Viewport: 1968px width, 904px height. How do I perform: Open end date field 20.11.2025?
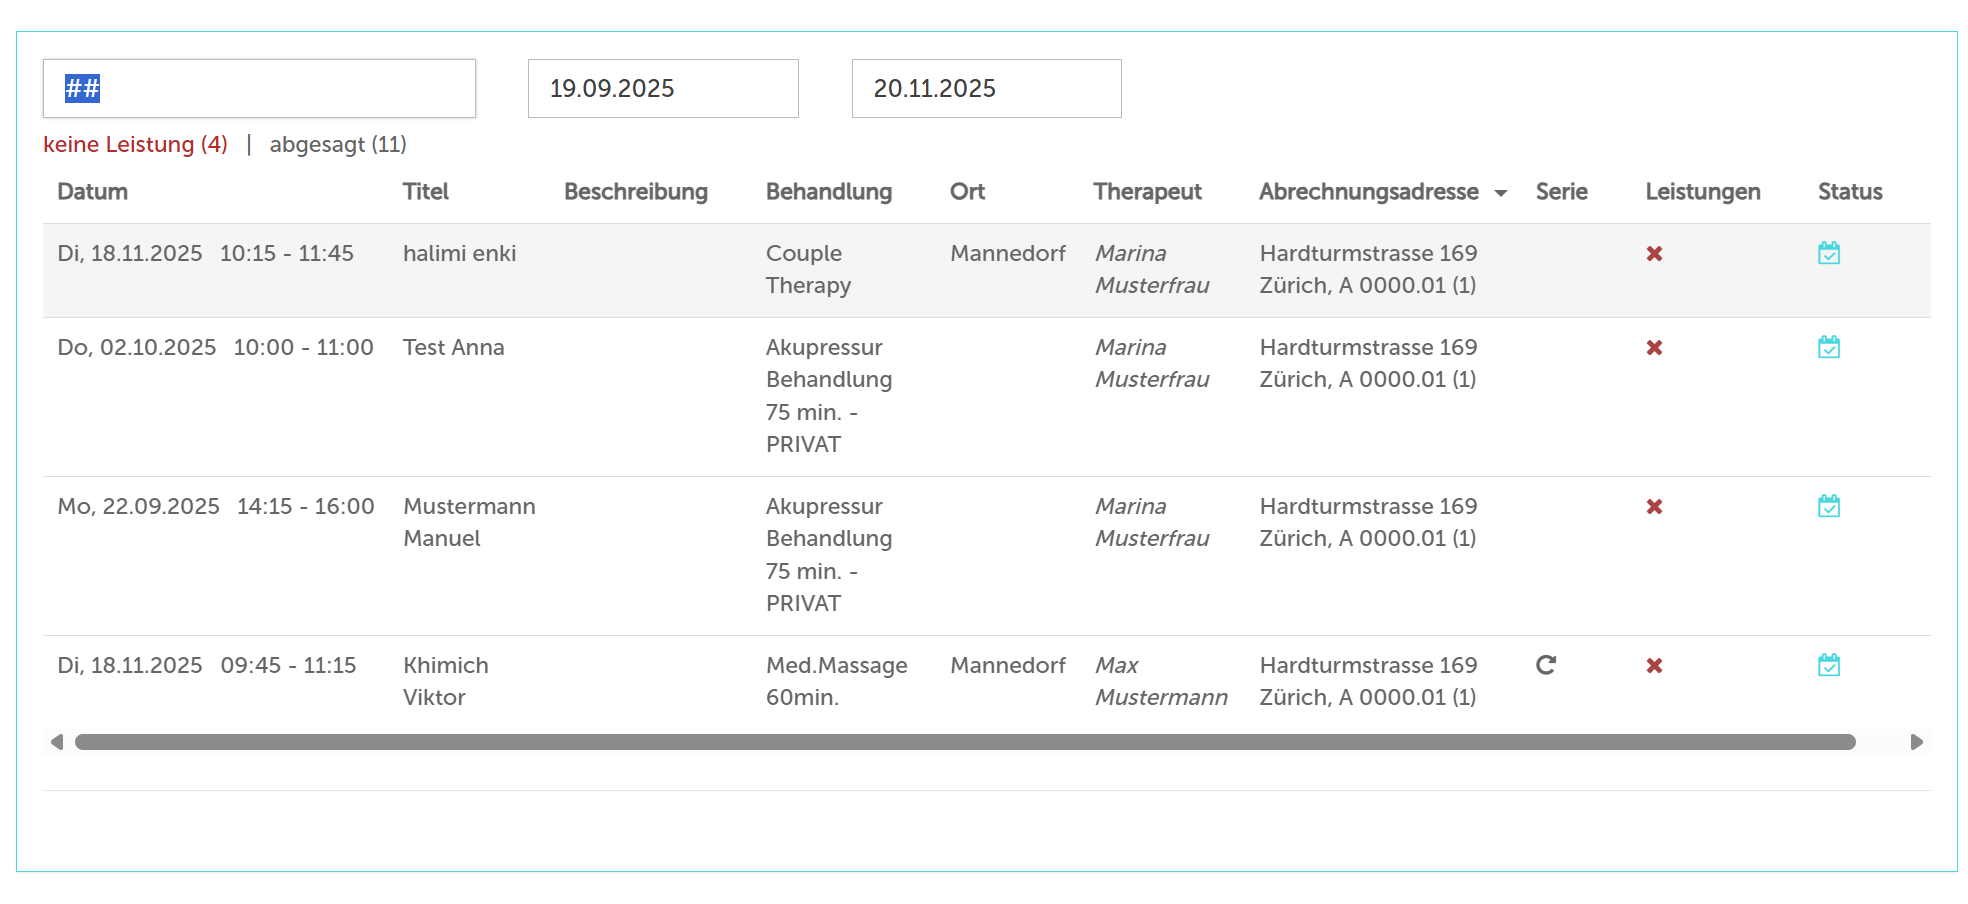point(986,89)
